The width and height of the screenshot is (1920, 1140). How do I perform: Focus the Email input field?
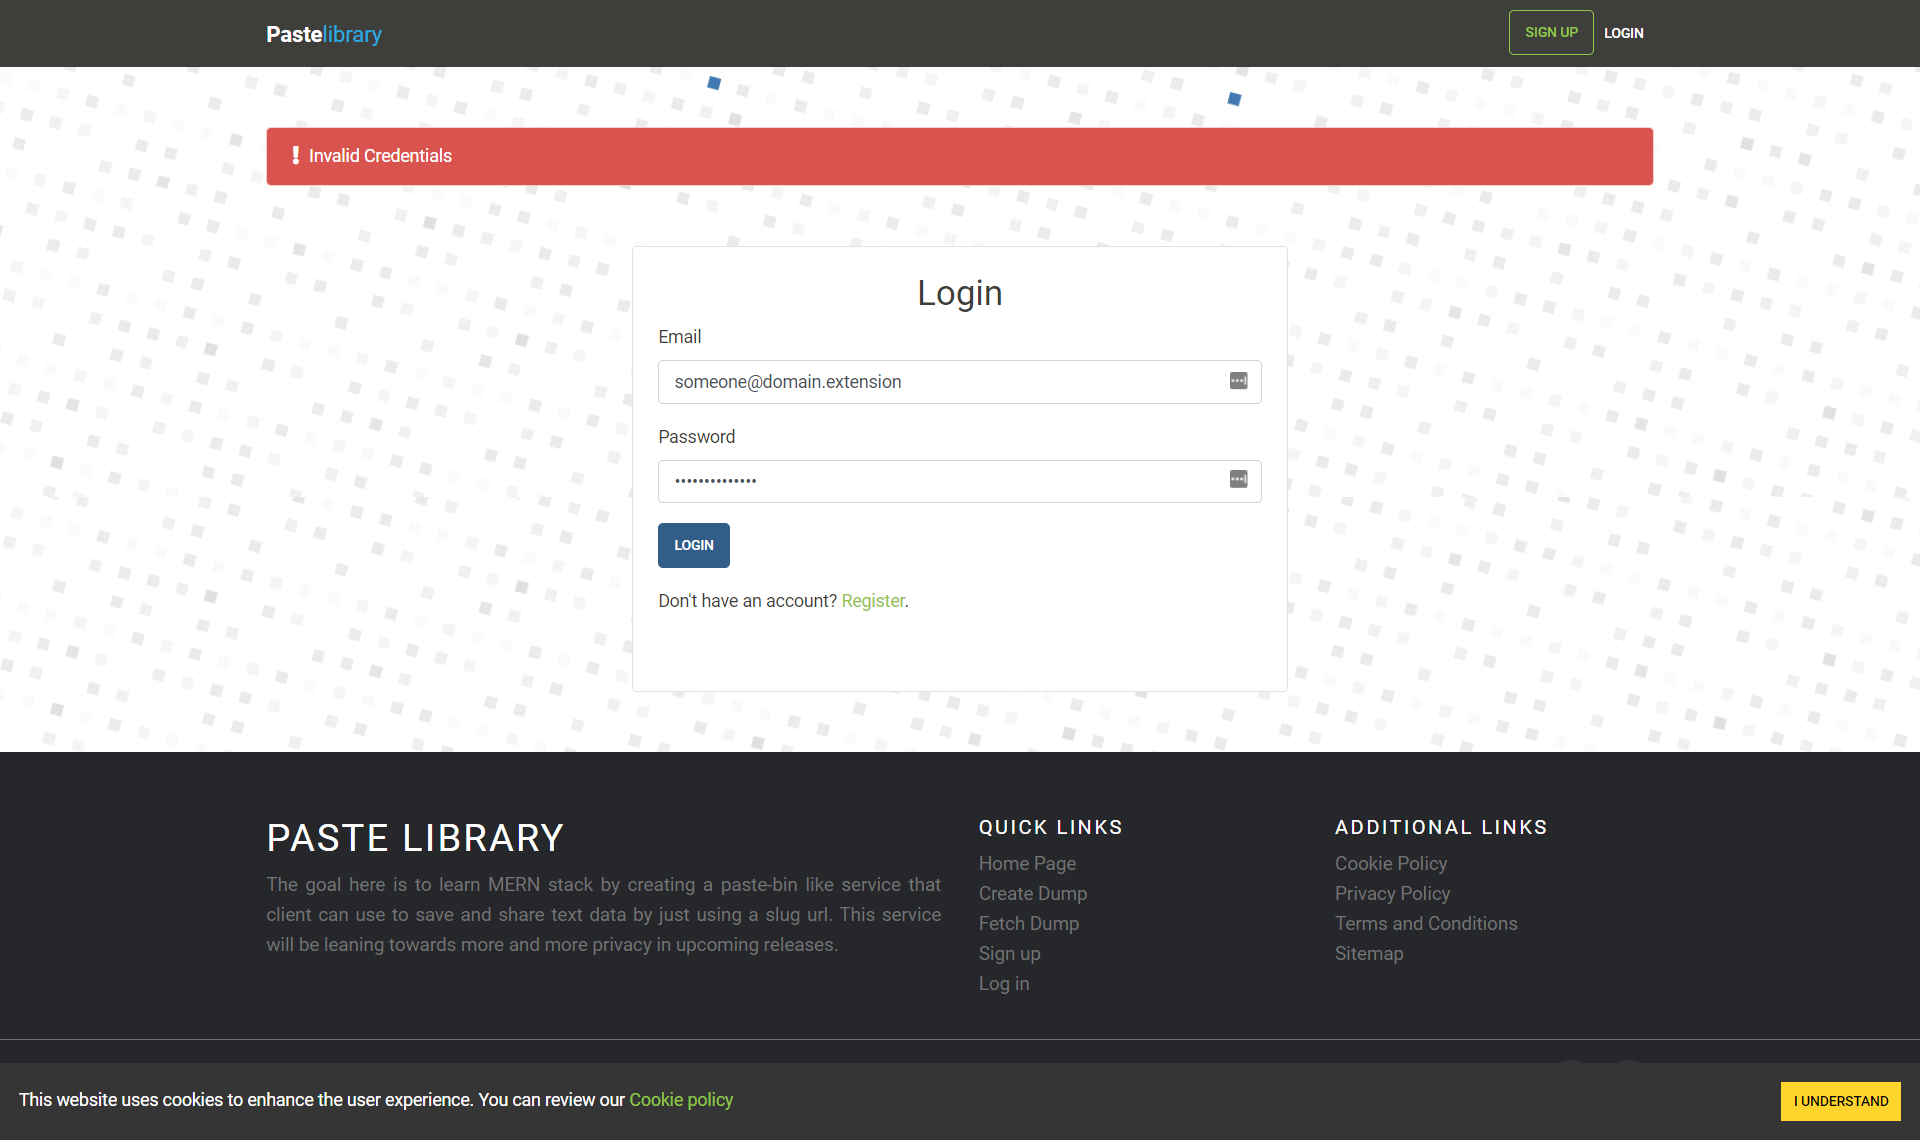pos(940,382)
